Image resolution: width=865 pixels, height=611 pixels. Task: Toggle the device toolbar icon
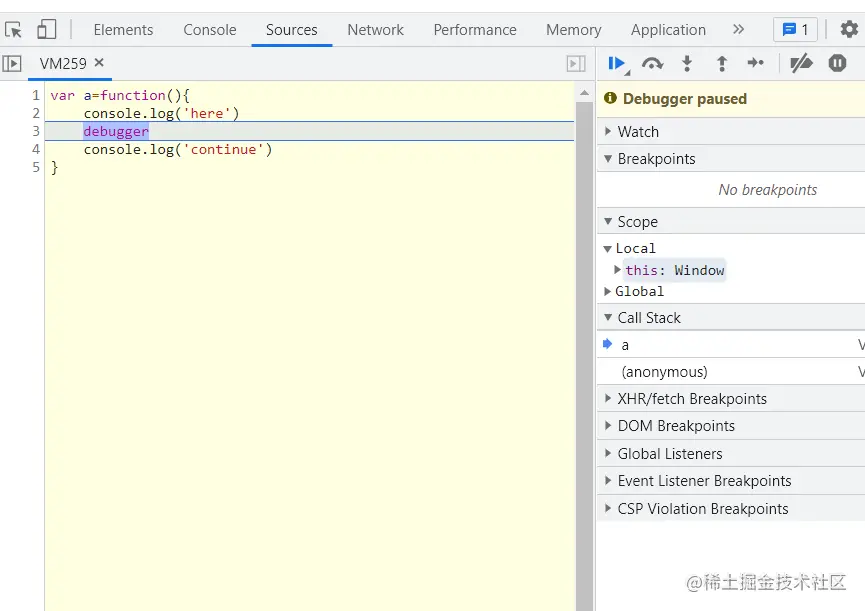(x=47, y=30)
